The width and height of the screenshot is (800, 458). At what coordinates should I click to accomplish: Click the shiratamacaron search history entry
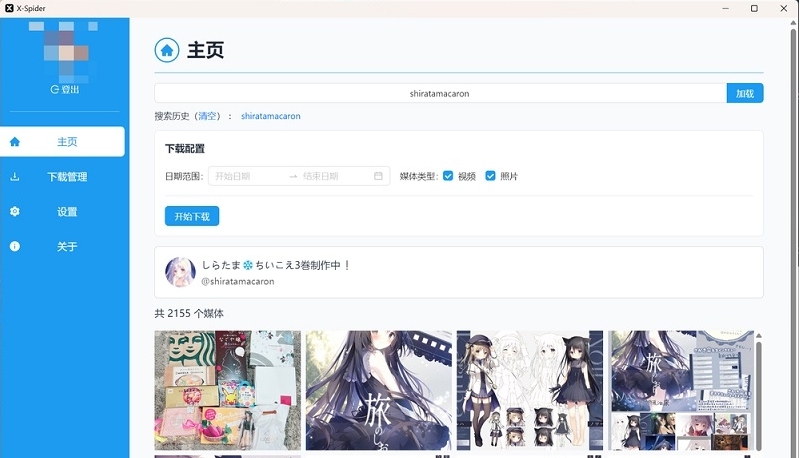pyautogui.click(x=270, y=116)
